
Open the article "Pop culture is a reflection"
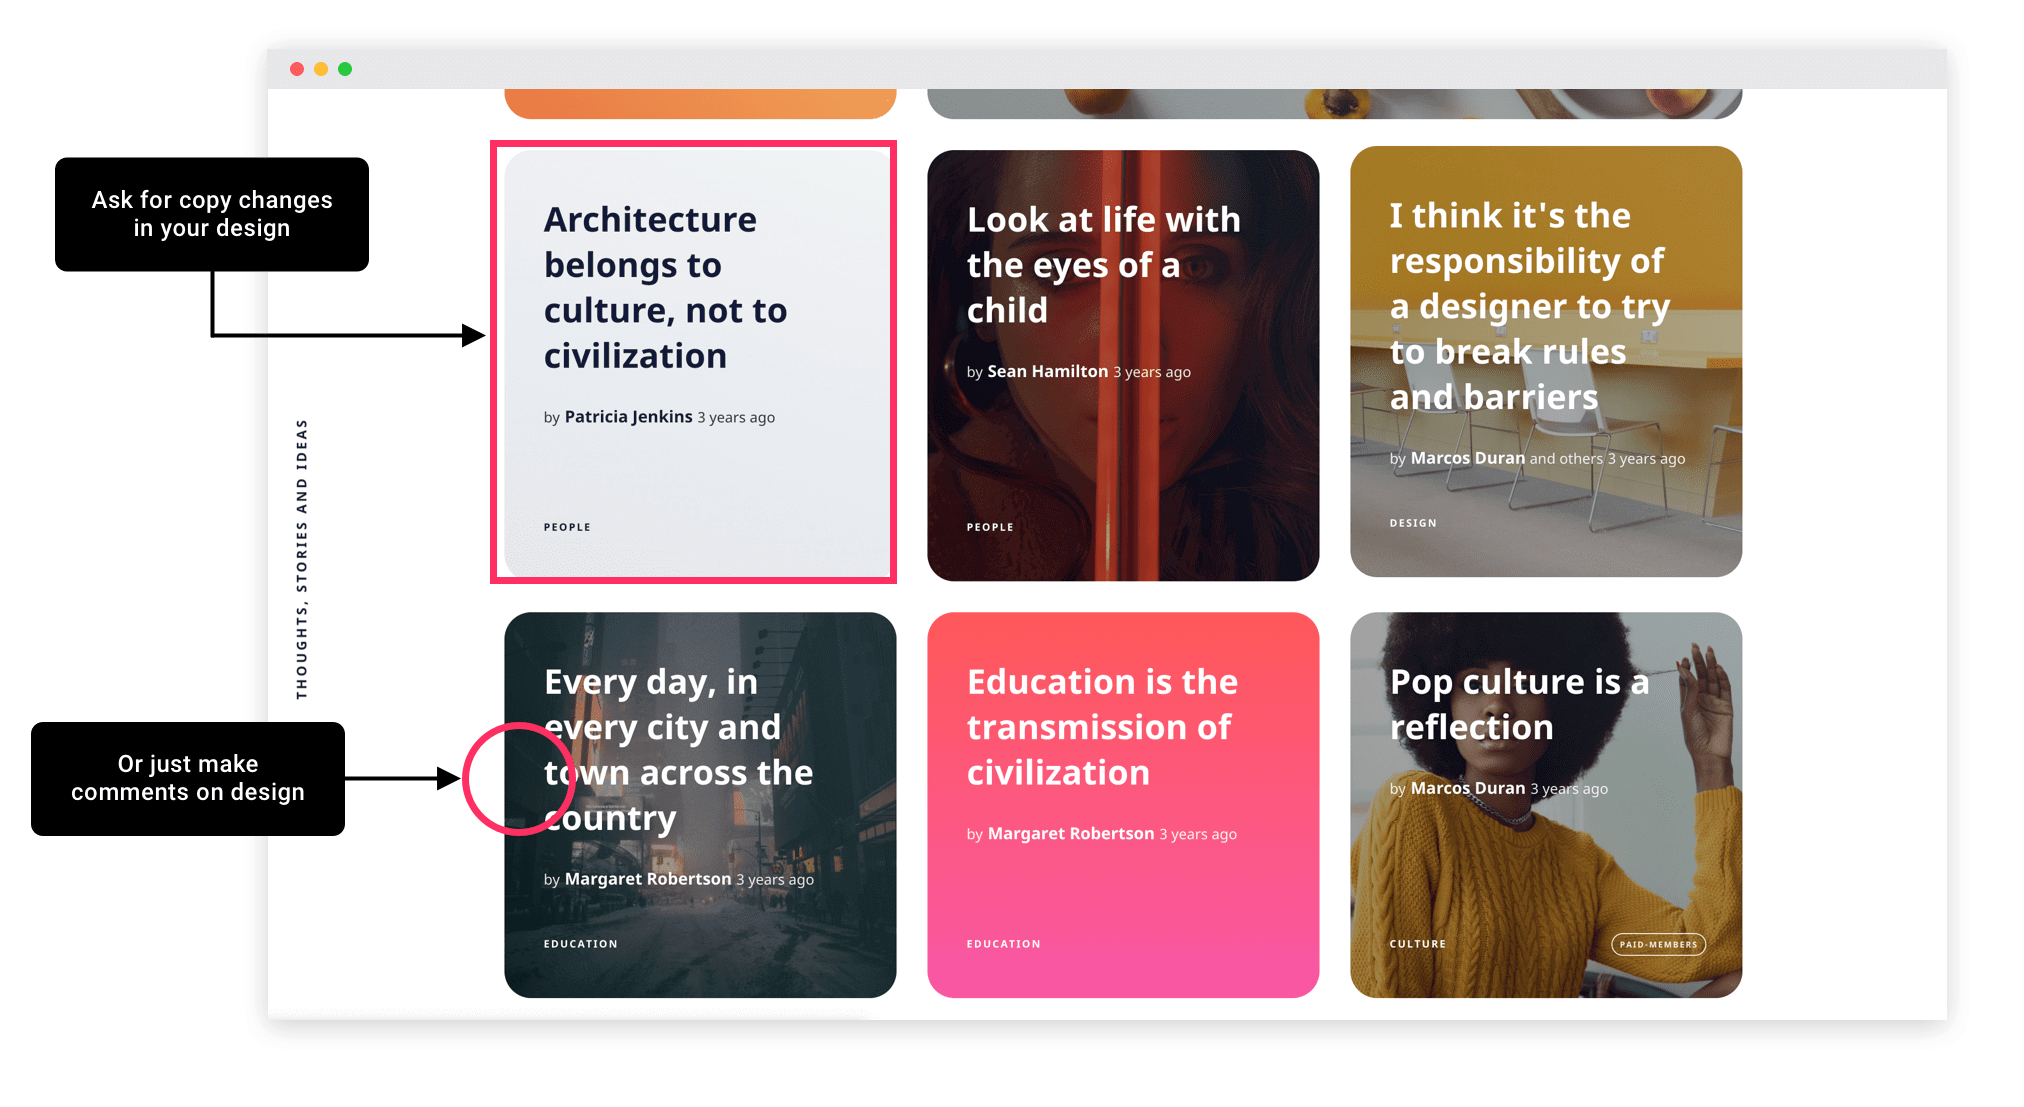click(x=1520, y=704)
